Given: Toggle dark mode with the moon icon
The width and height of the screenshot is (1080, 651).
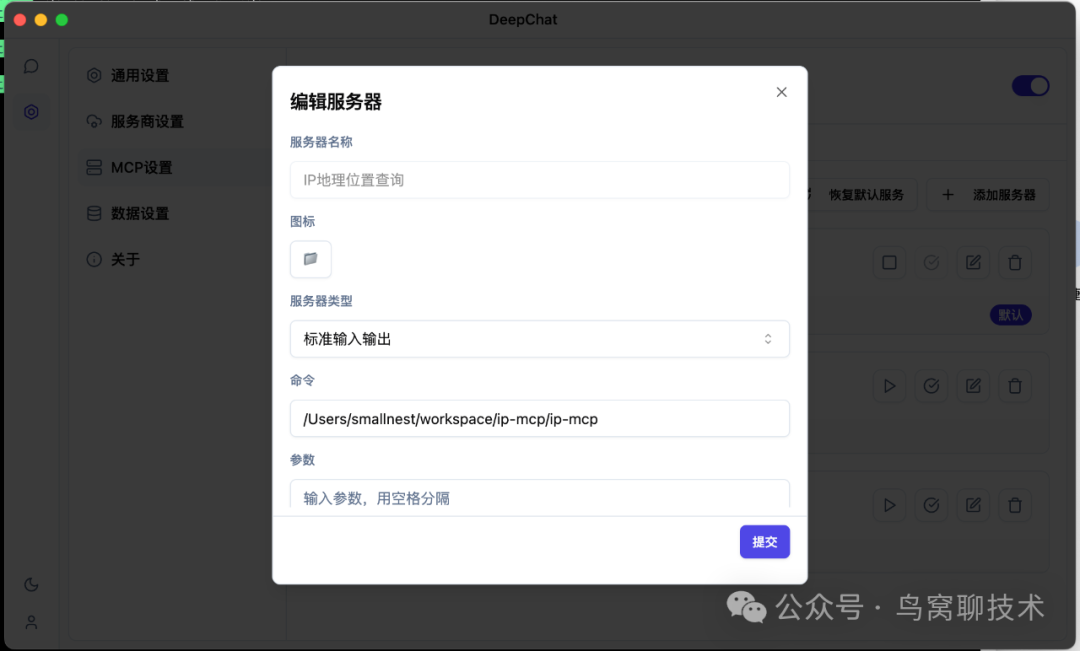Looking at the screenshot, I should point(31,585).
